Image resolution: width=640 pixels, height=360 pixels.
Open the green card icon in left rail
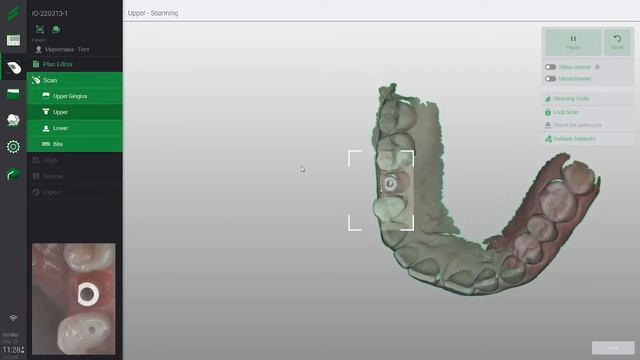click(13, 94)
